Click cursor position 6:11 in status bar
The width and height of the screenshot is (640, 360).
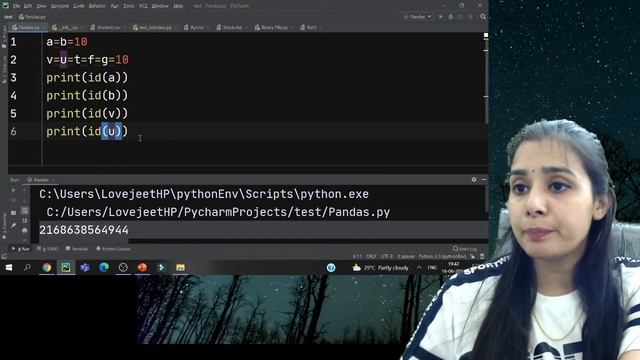point(357,256)
